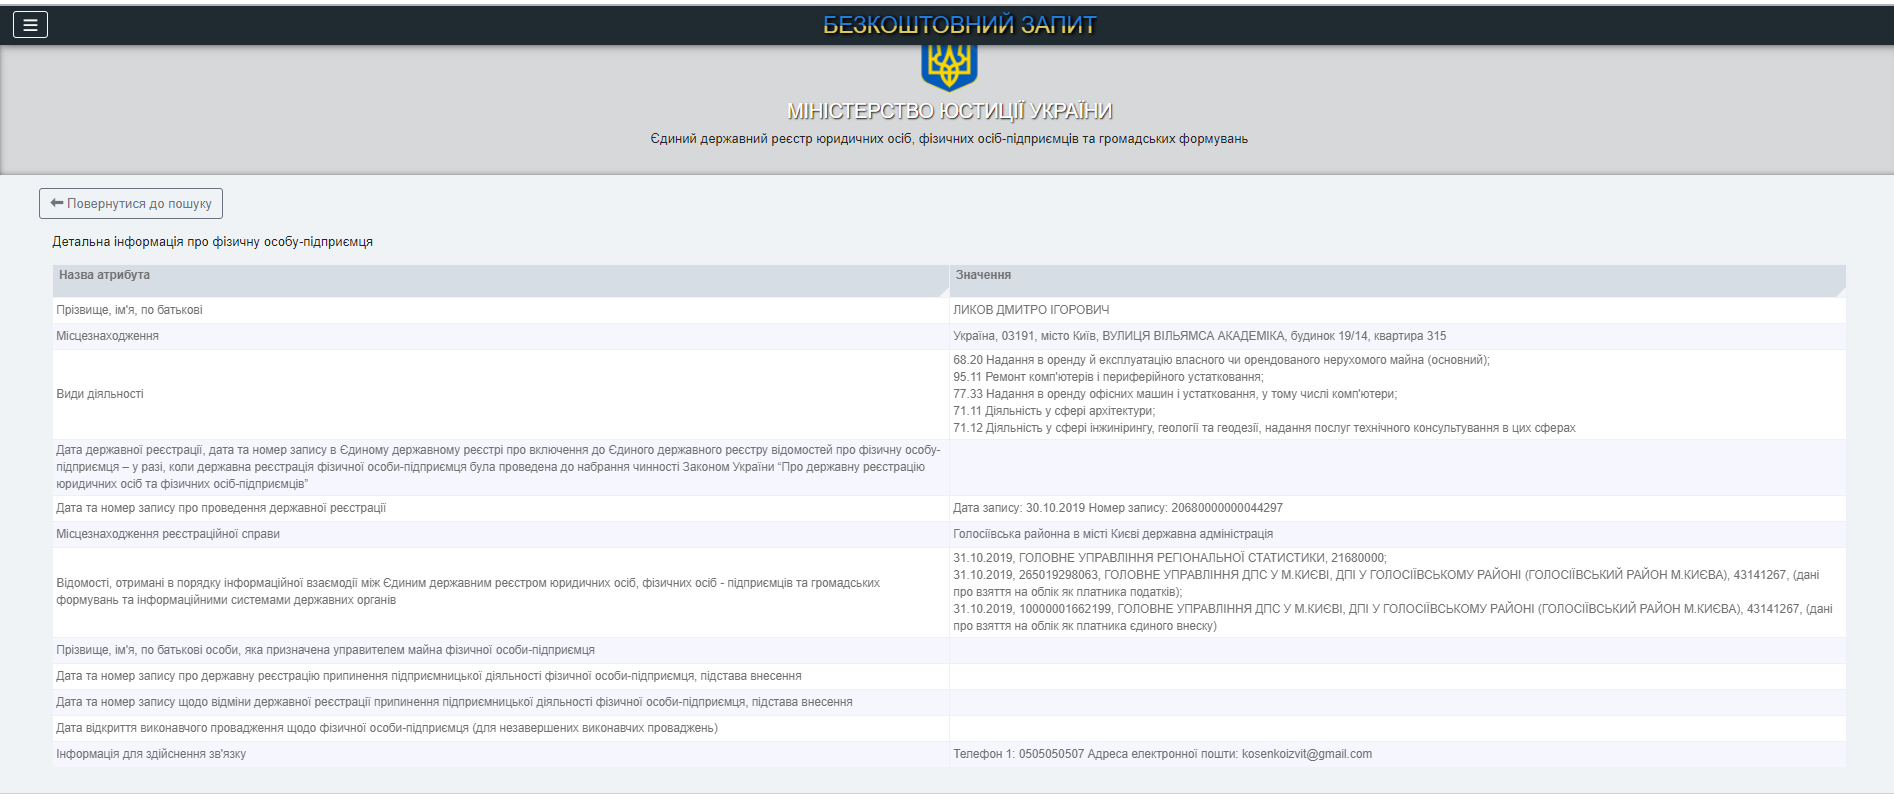Click the back arrow beside "Повернутися до пошуку"

(57, 203)
